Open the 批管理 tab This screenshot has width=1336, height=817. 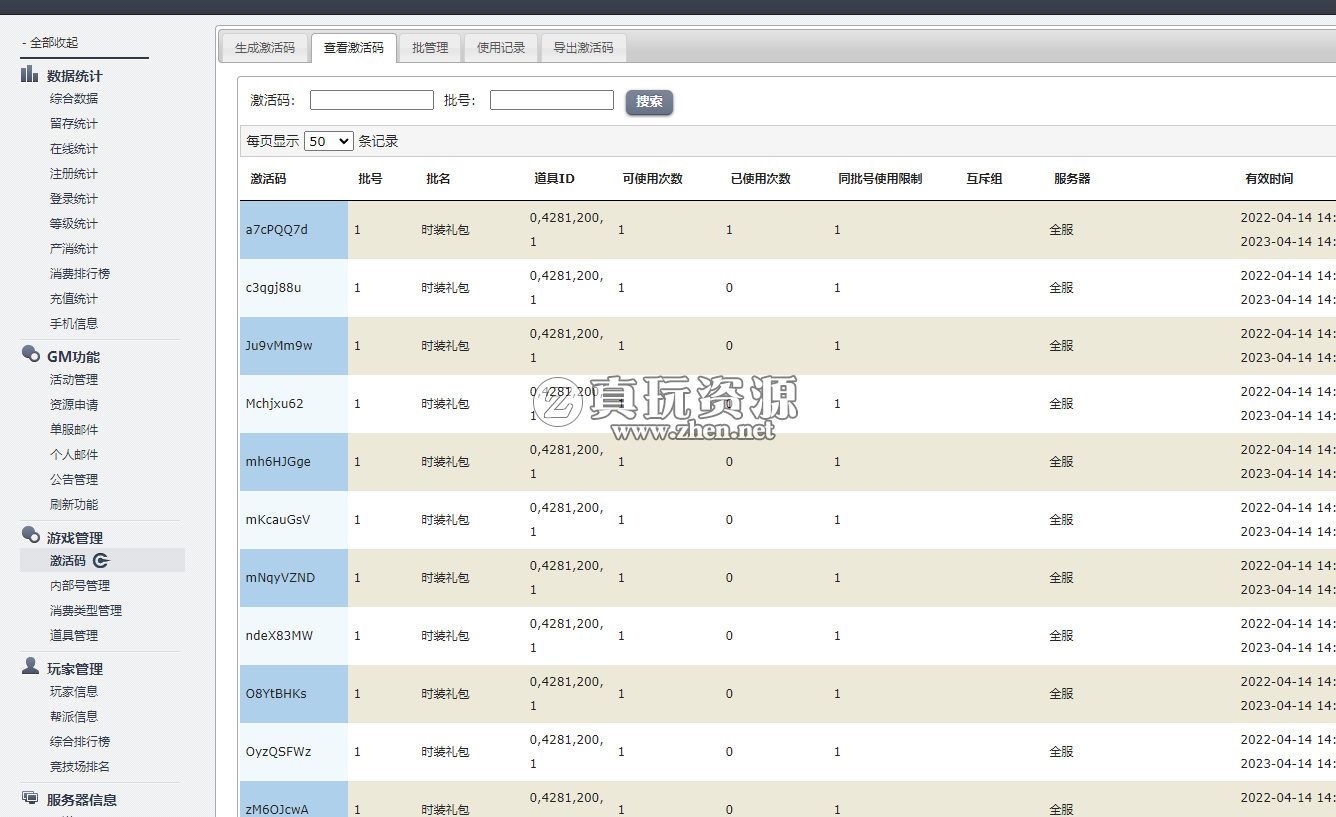point(430,48)
